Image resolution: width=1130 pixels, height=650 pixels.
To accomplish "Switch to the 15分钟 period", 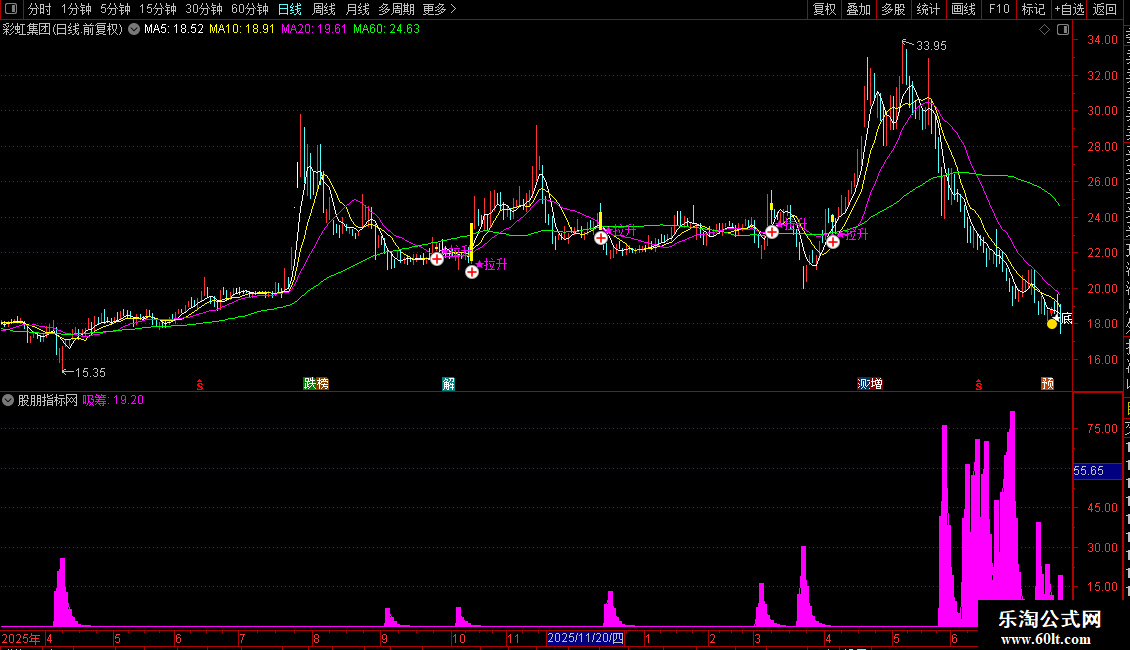I will [x=158, y=9].
